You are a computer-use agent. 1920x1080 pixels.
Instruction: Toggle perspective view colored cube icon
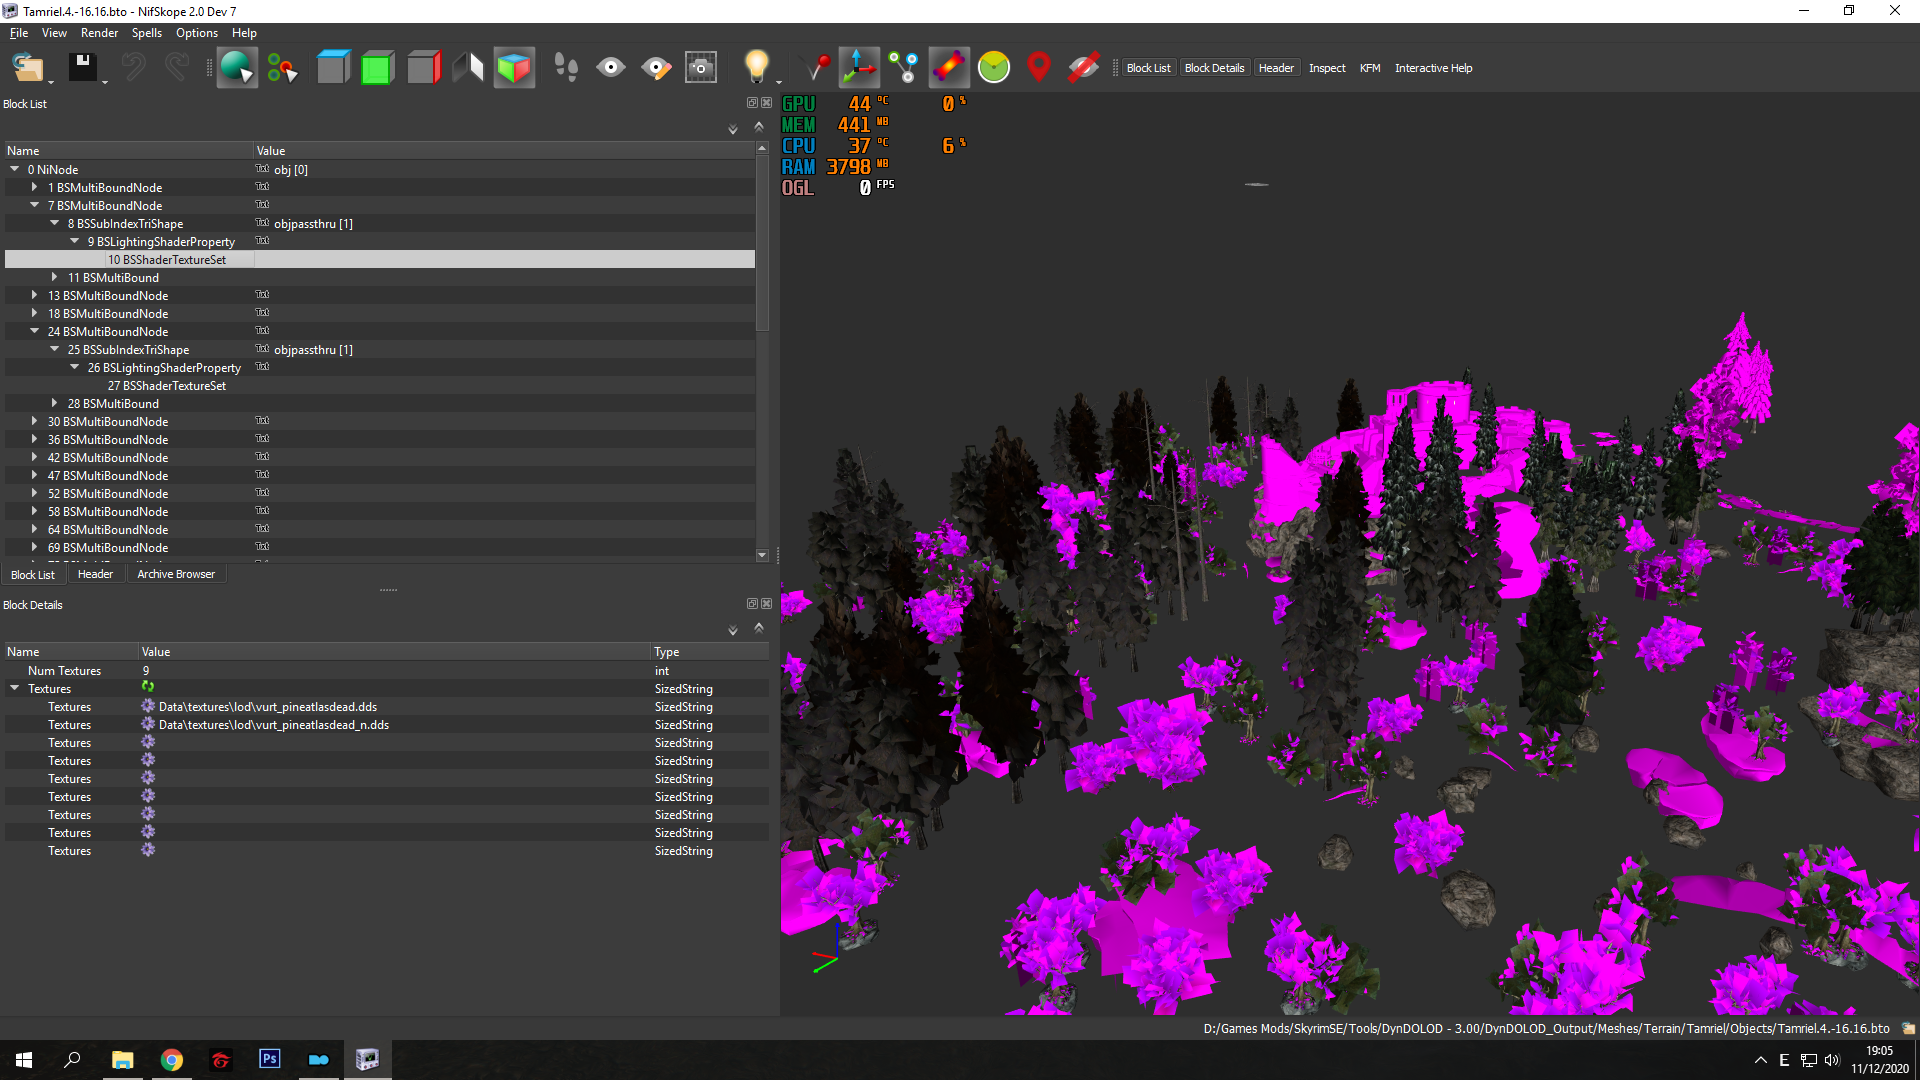(x=514, y=68)
